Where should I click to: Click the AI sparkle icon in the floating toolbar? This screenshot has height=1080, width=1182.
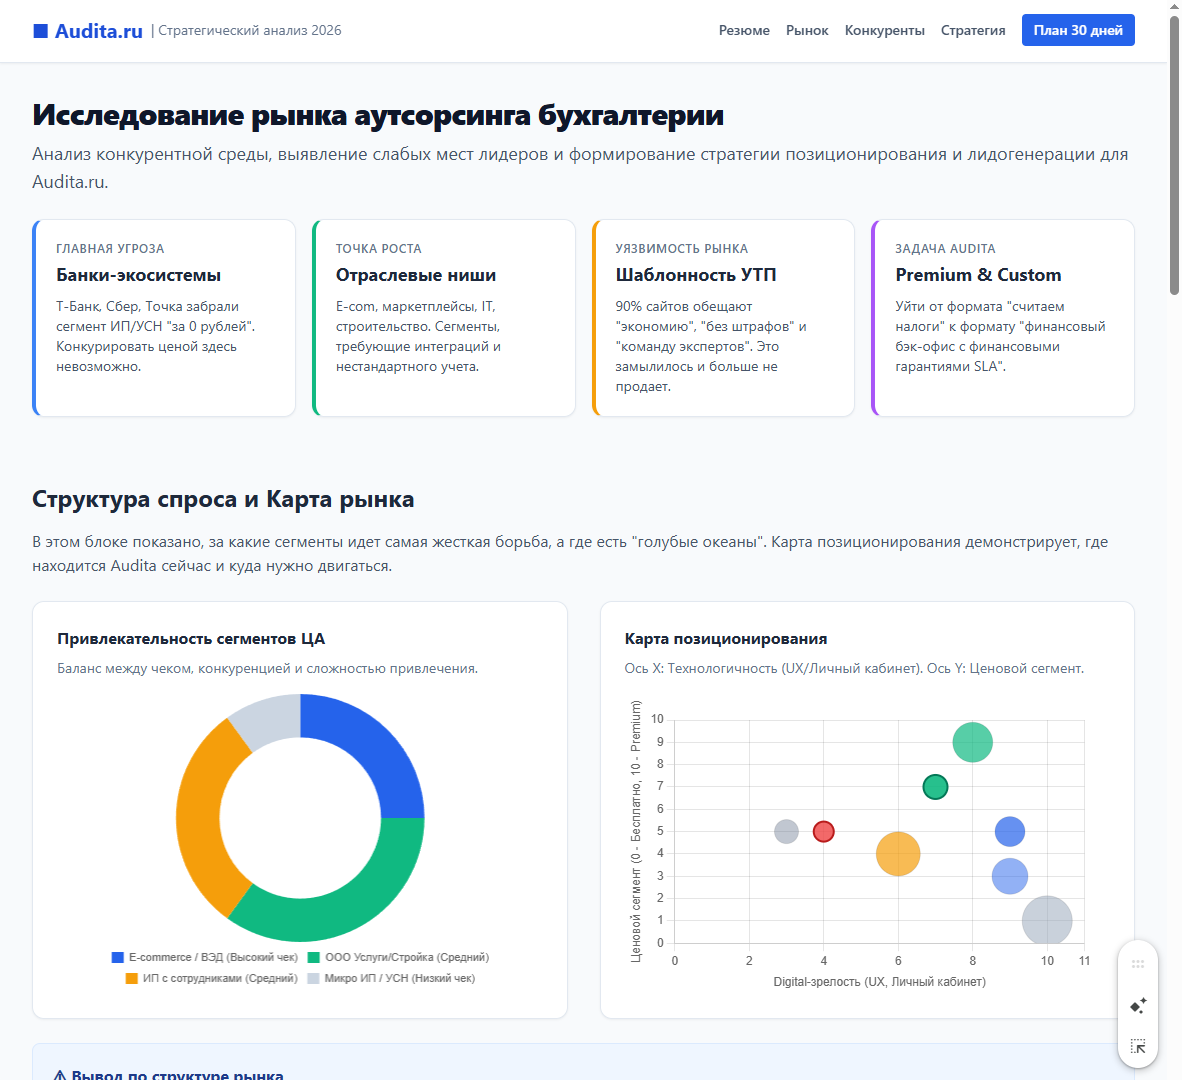coord(1137,1006)
